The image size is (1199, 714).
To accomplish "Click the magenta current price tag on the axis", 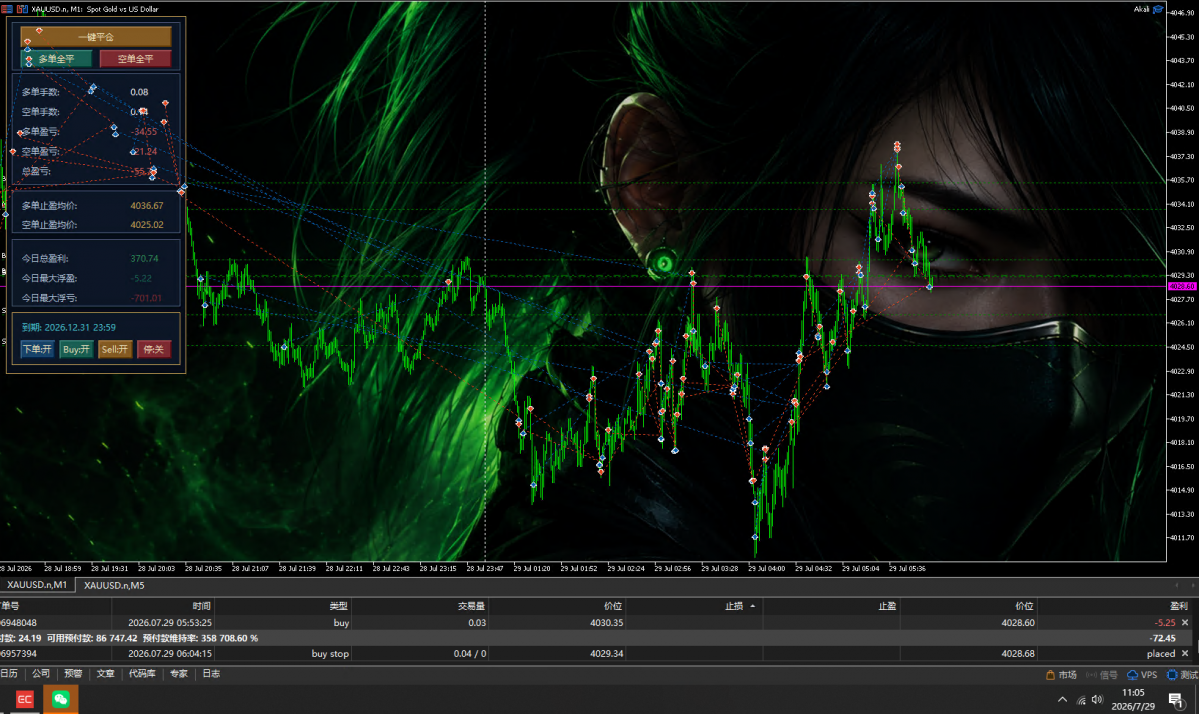I will click(x=1182, y=287).
